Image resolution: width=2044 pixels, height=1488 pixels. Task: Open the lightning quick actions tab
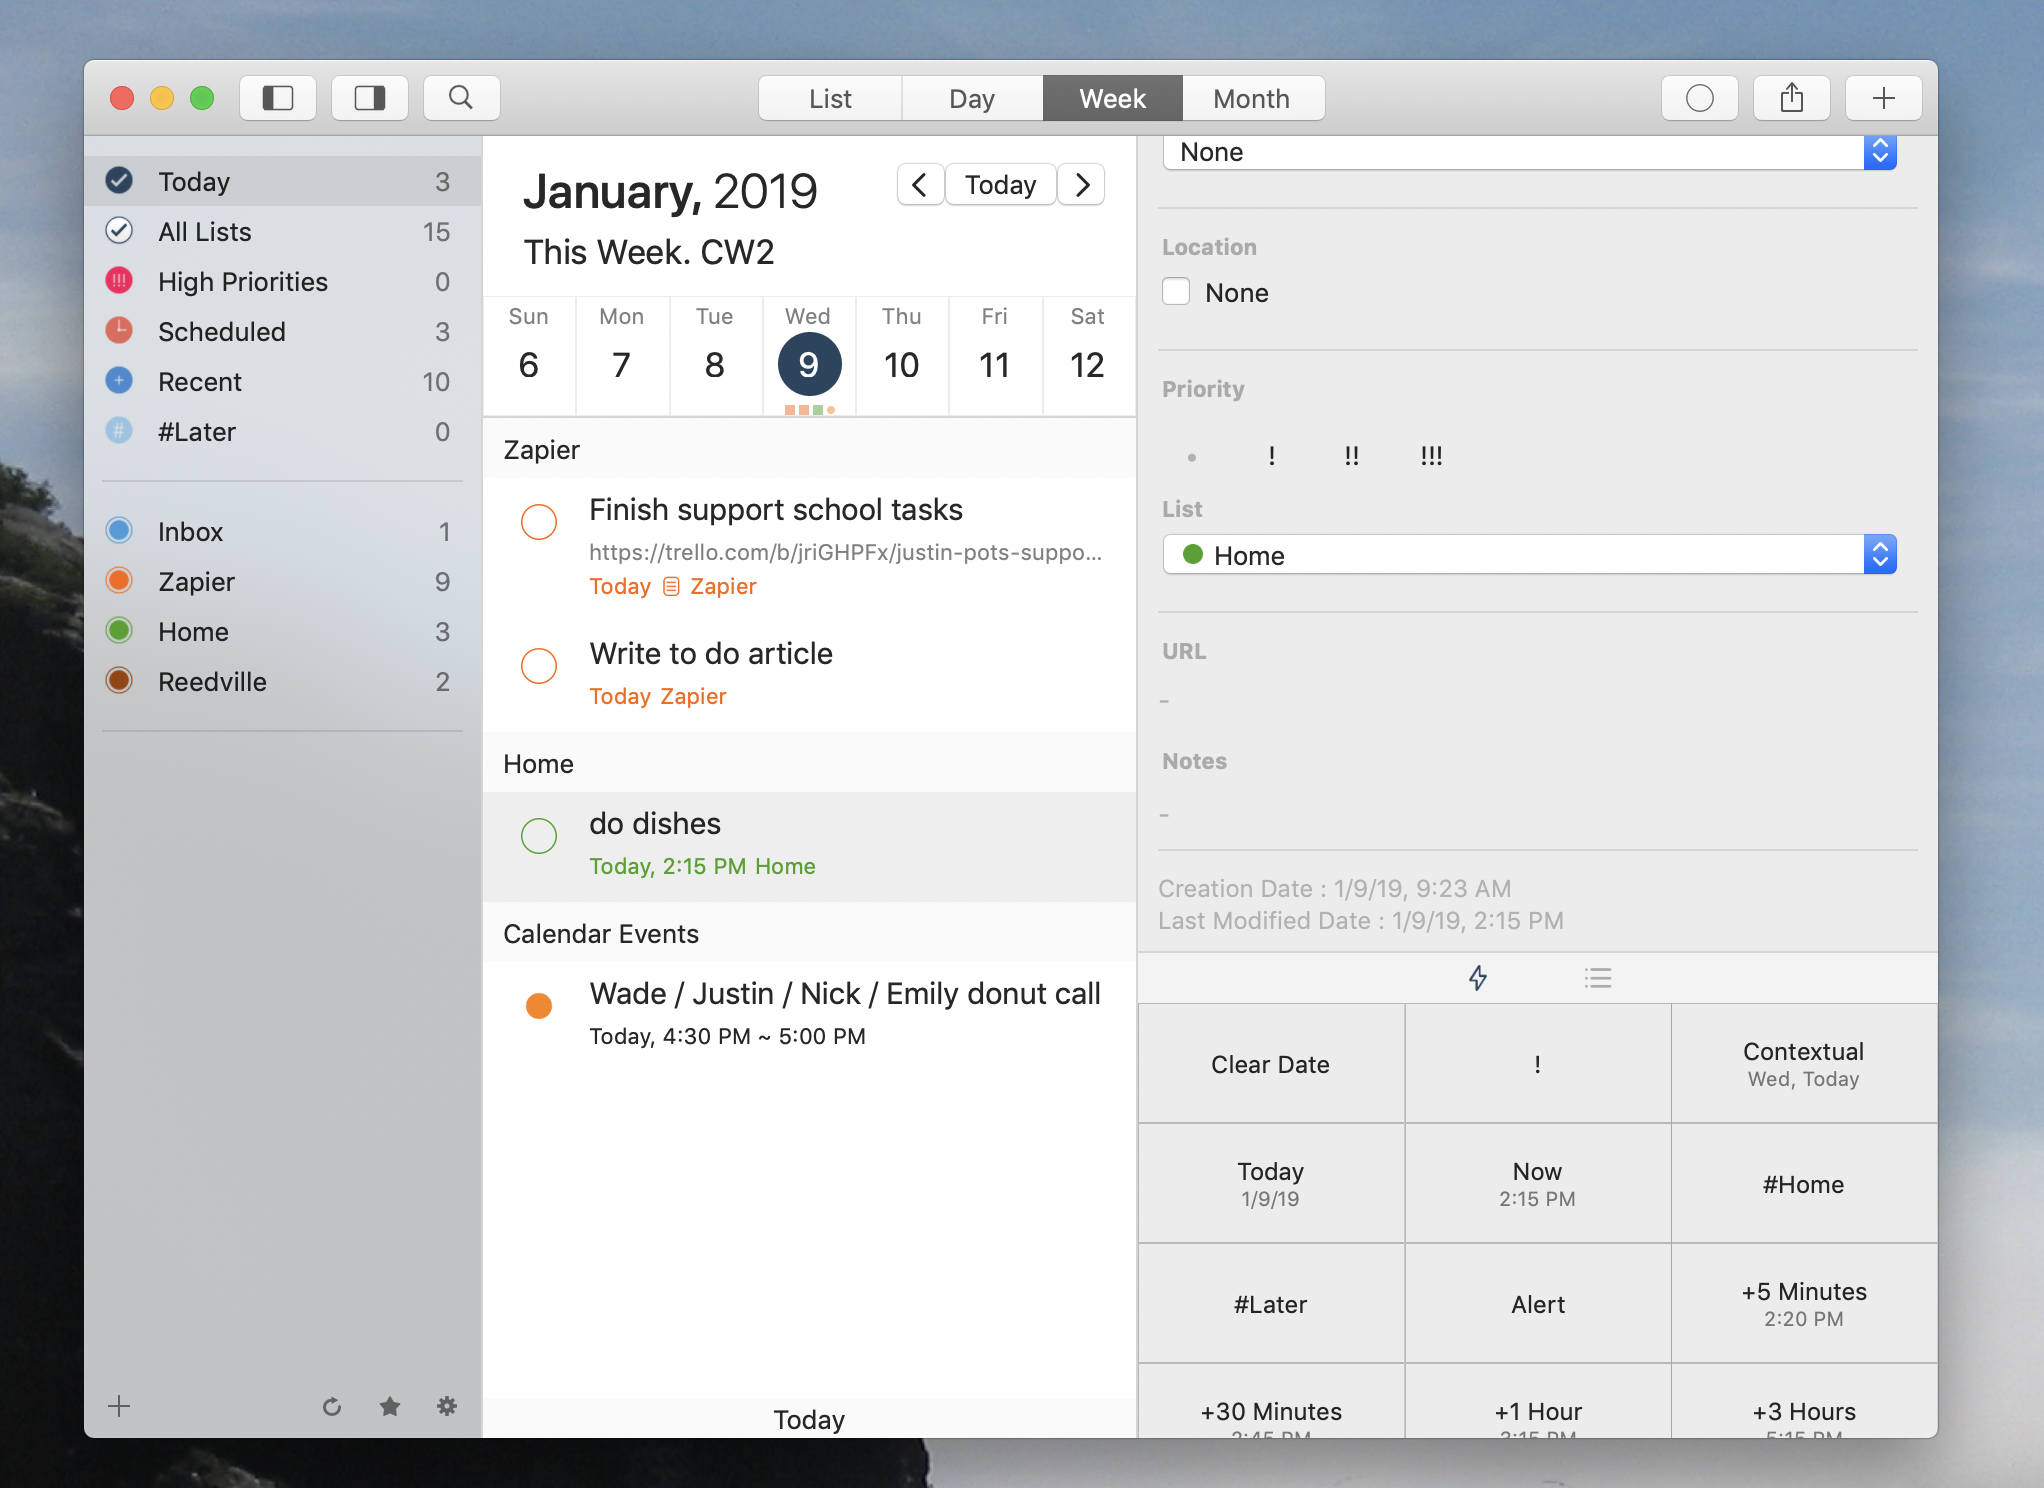(x=1477, y=977)
